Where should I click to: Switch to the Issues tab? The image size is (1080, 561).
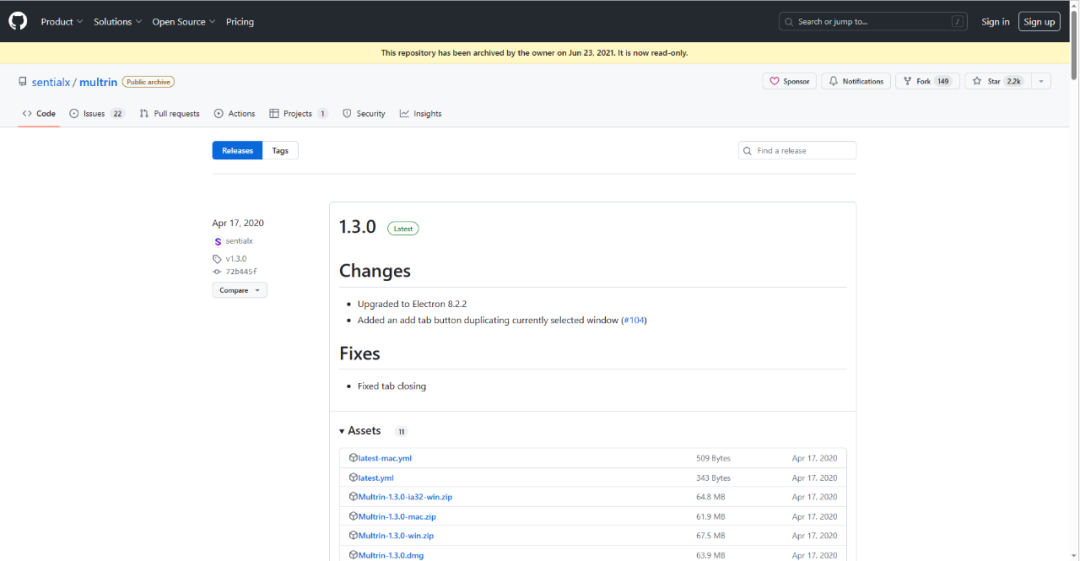pos(96,114)
